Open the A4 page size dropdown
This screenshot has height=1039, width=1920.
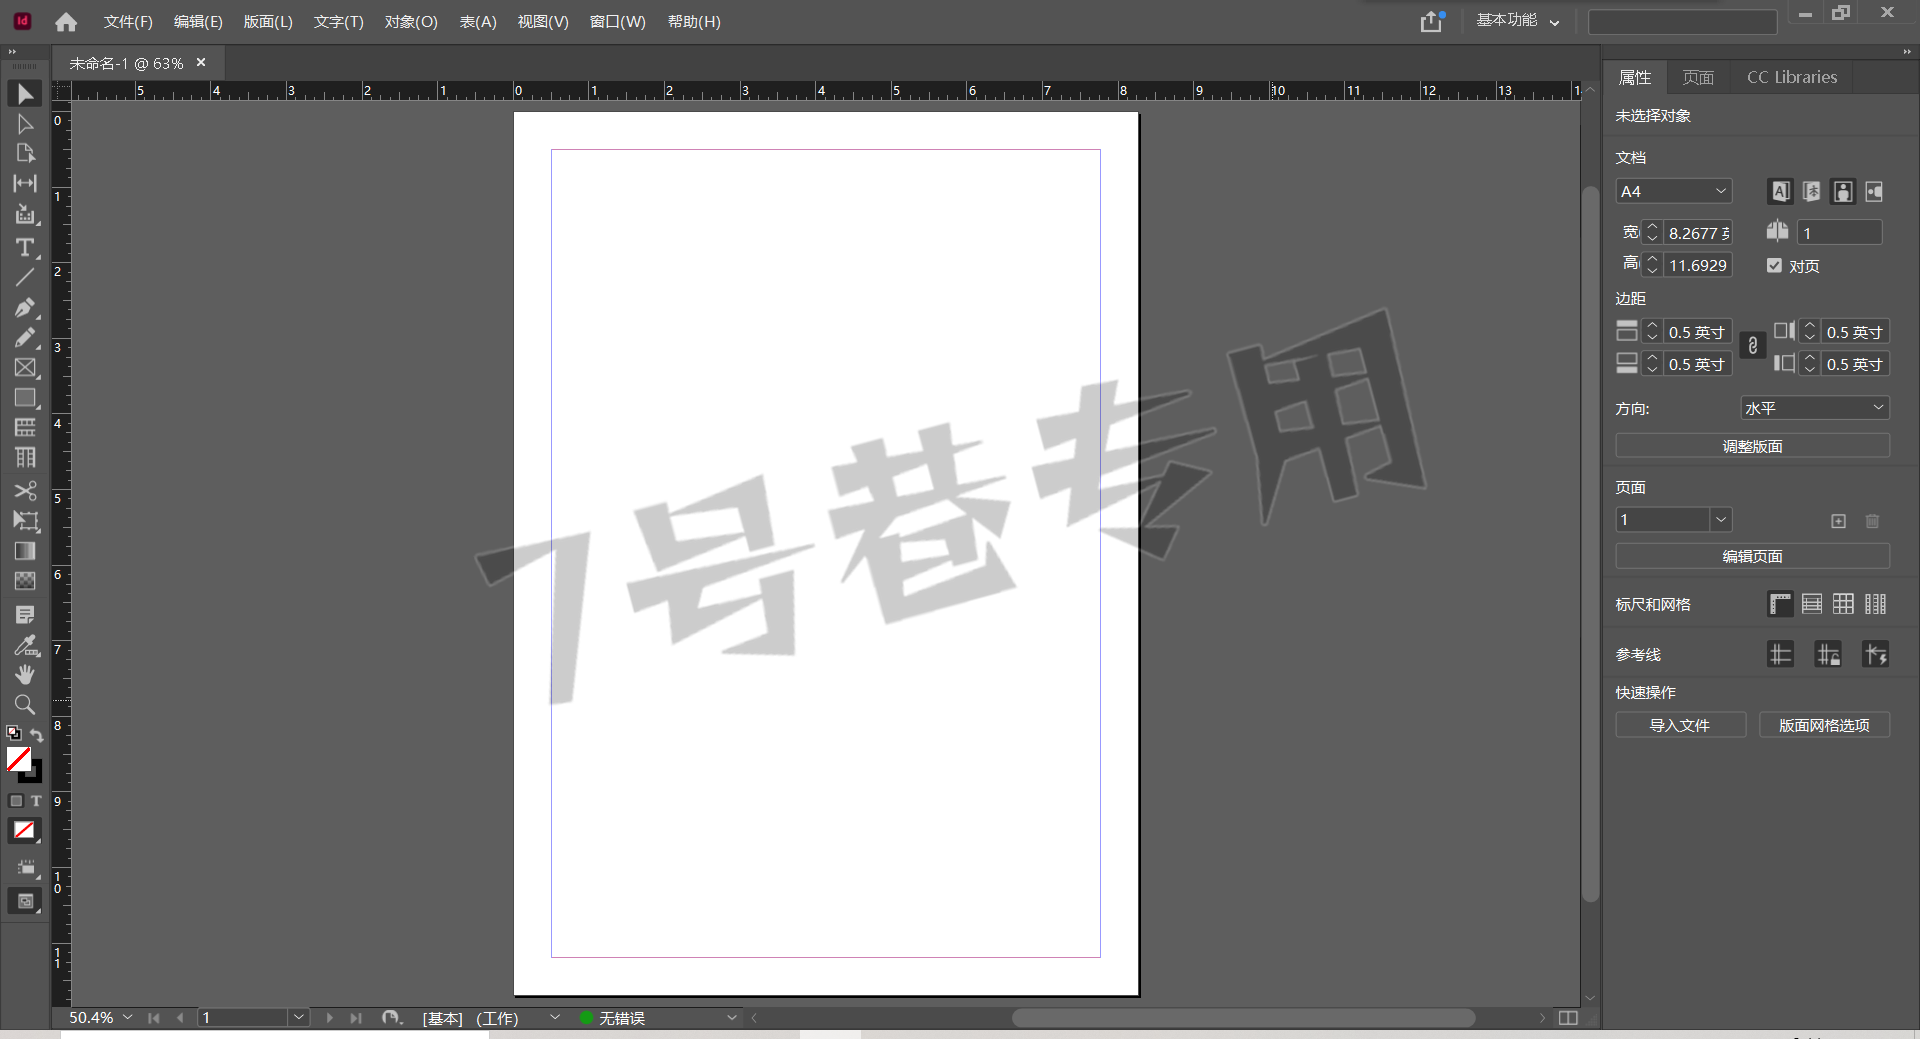tap(1674, 191)
